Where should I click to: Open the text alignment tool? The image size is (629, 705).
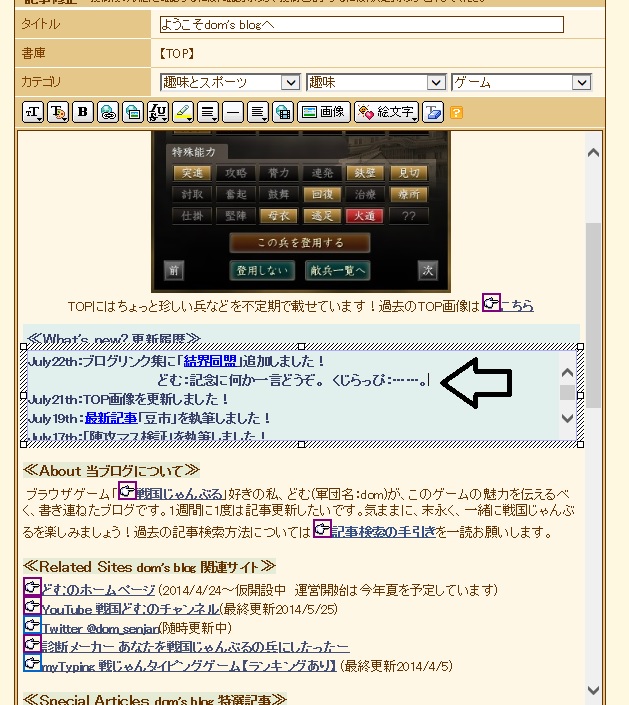pos(208,112)
